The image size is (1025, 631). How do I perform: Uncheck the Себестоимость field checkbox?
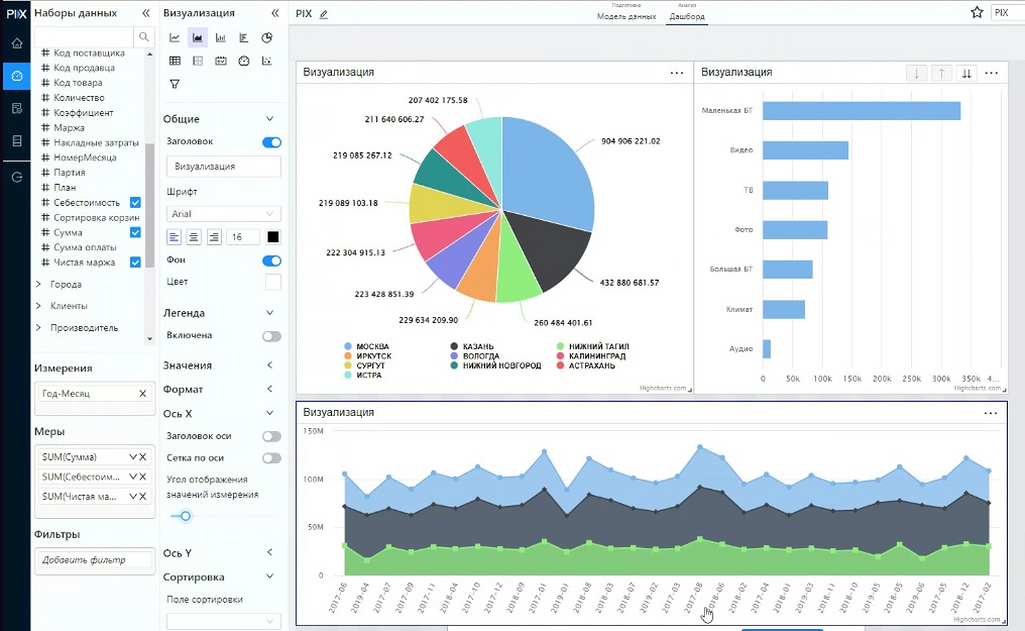coord(136,203)
